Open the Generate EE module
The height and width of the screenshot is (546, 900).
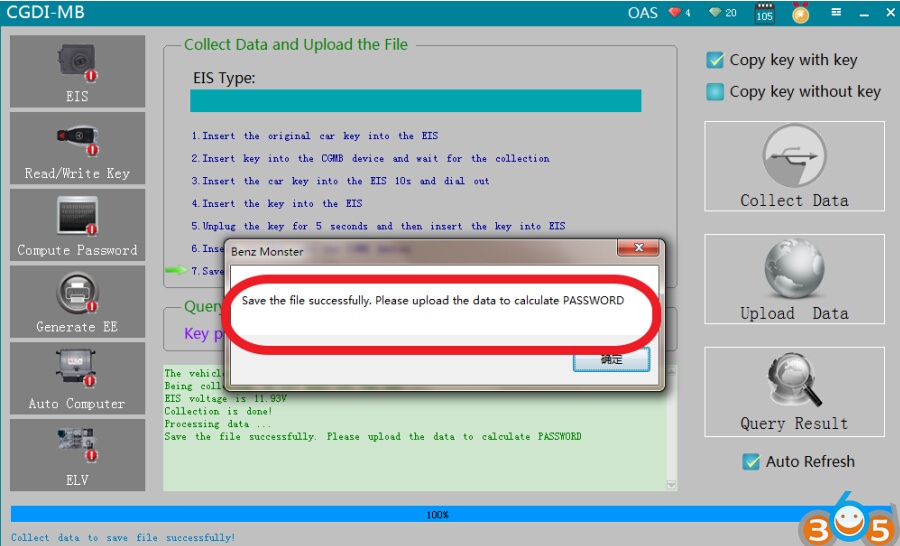point(77,301)
